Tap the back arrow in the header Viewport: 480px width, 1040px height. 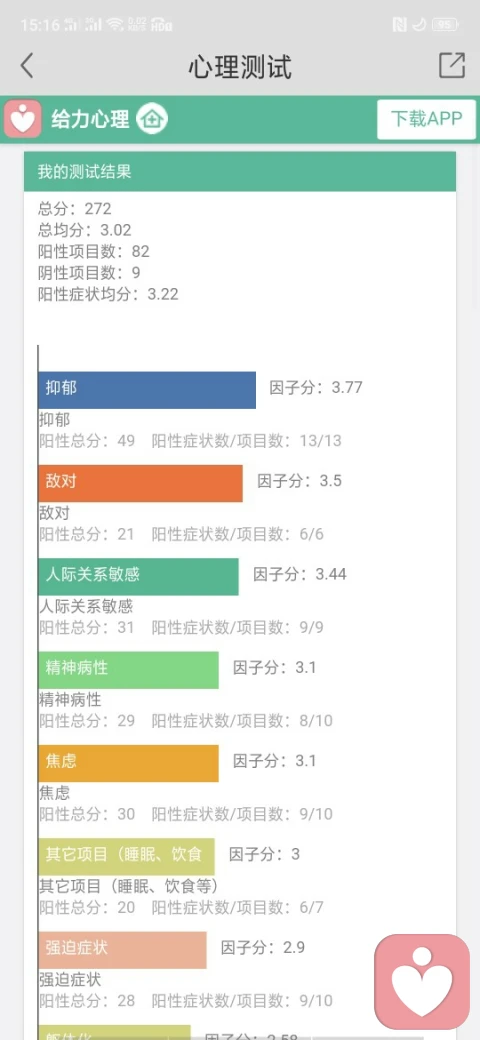click(27, 66)
